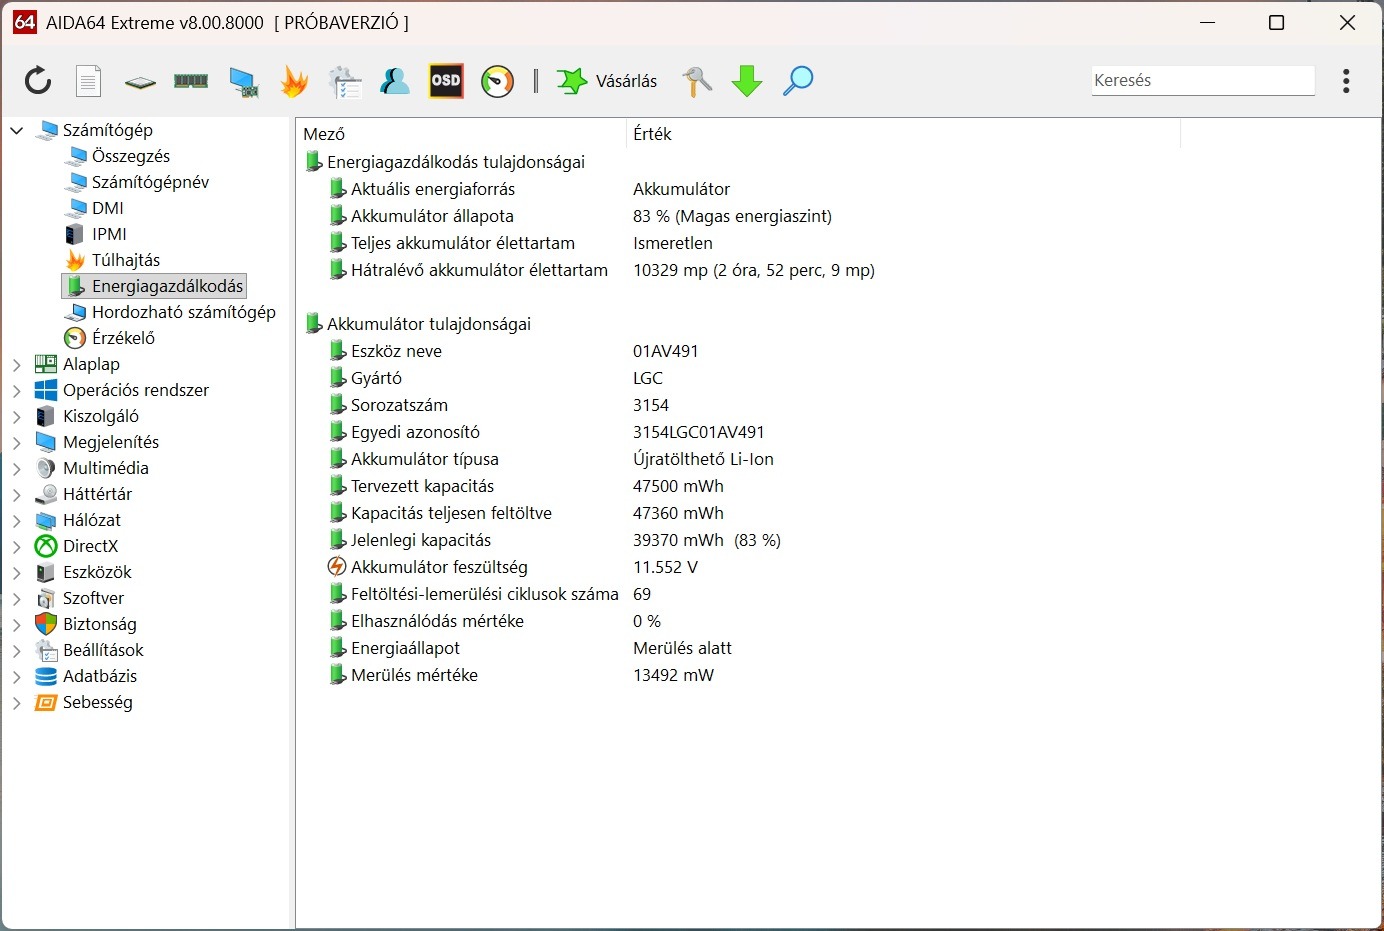Expand the Hálózat tree node
This screenshot has width=1384, height=931.
coord(17,521)
